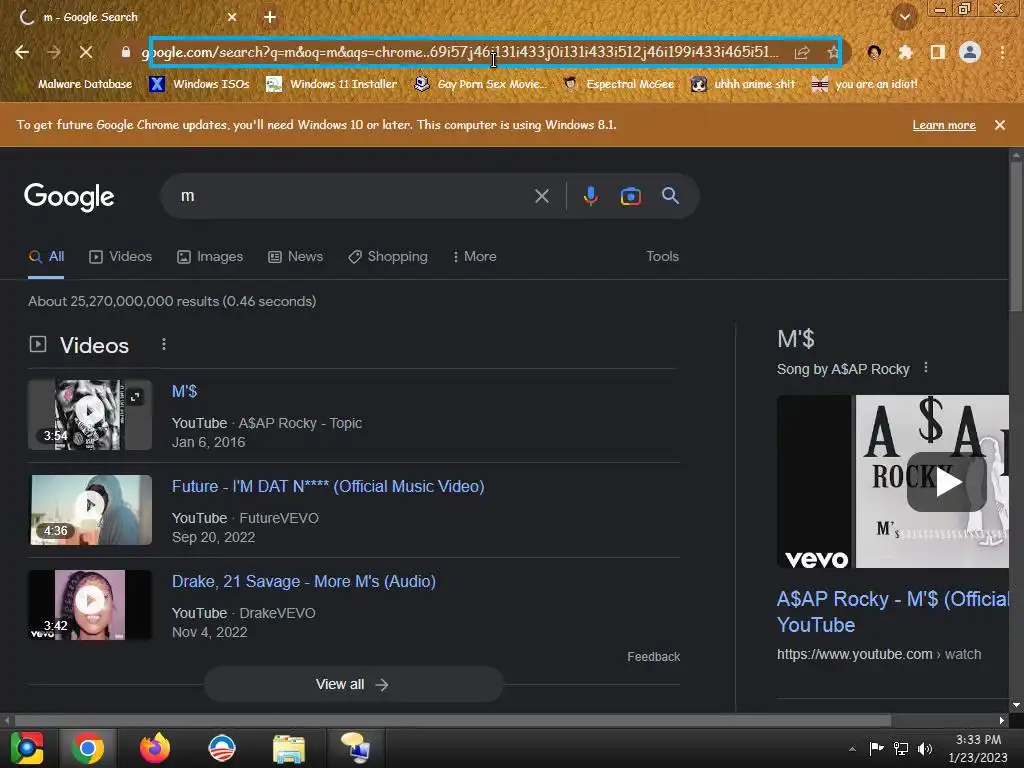Click scroll down arrow on vertical scrollbar

(x=1016, y=705)
